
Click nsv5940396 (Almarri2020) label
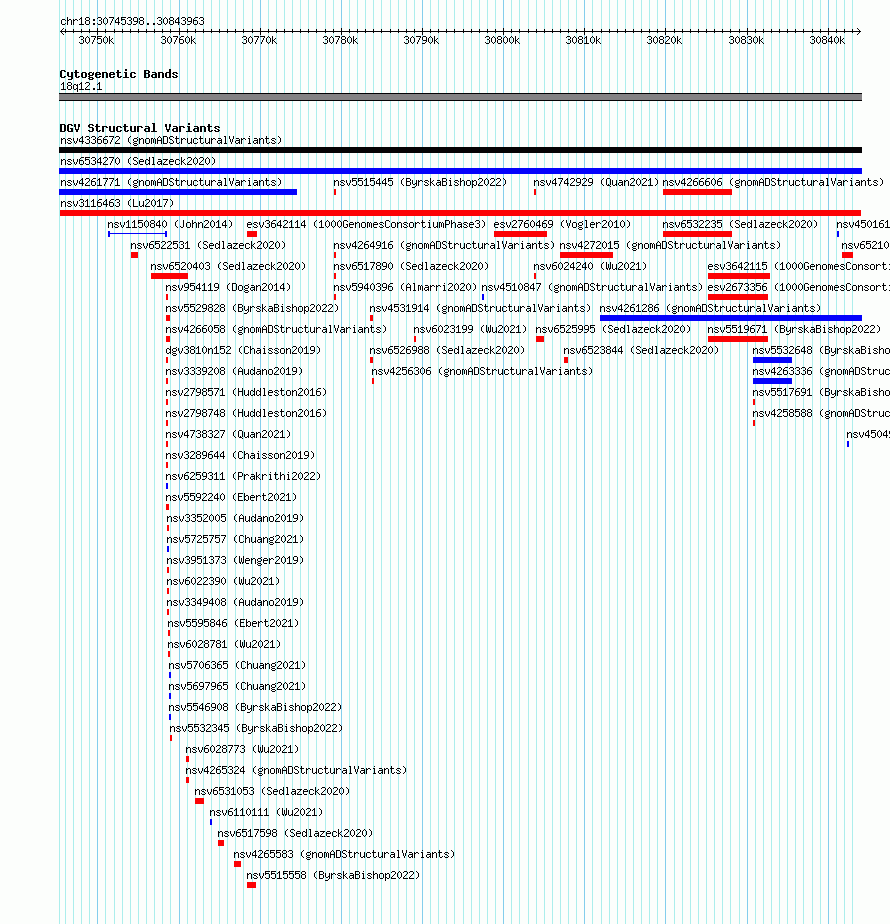tap(405, 288)
